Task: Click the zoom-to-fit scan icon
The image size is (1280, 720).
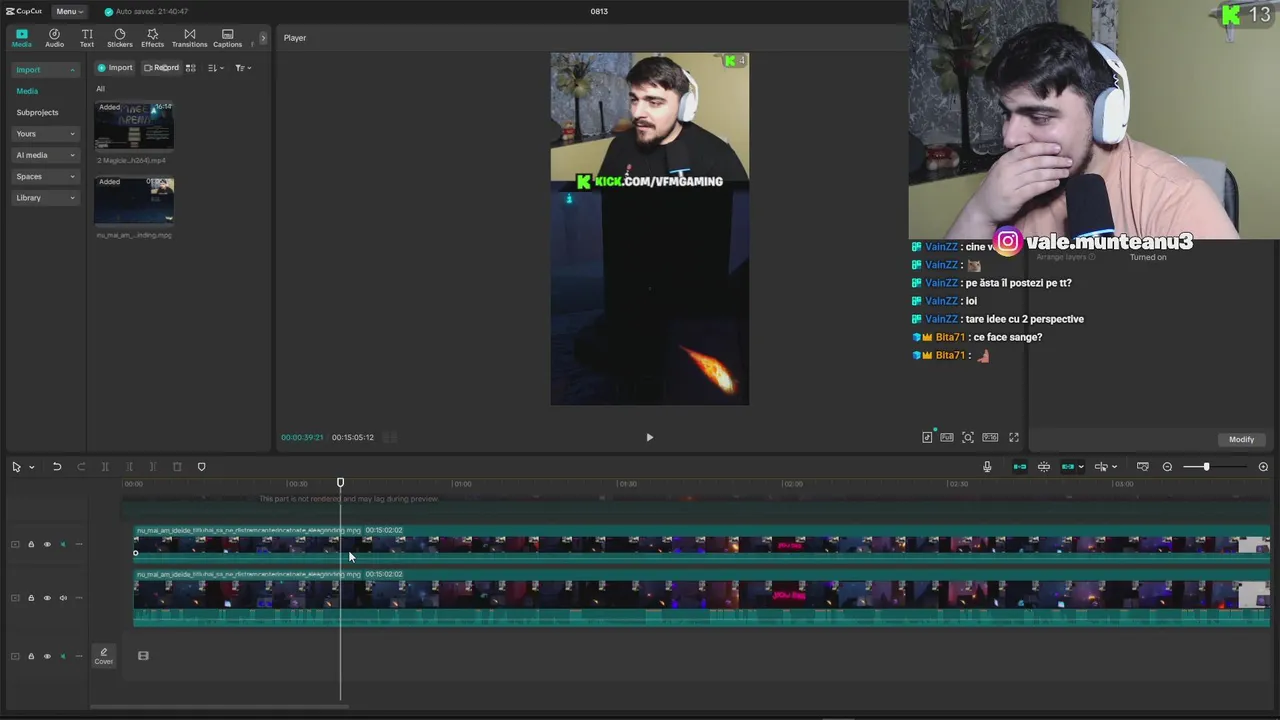Action: click(968, 437)
